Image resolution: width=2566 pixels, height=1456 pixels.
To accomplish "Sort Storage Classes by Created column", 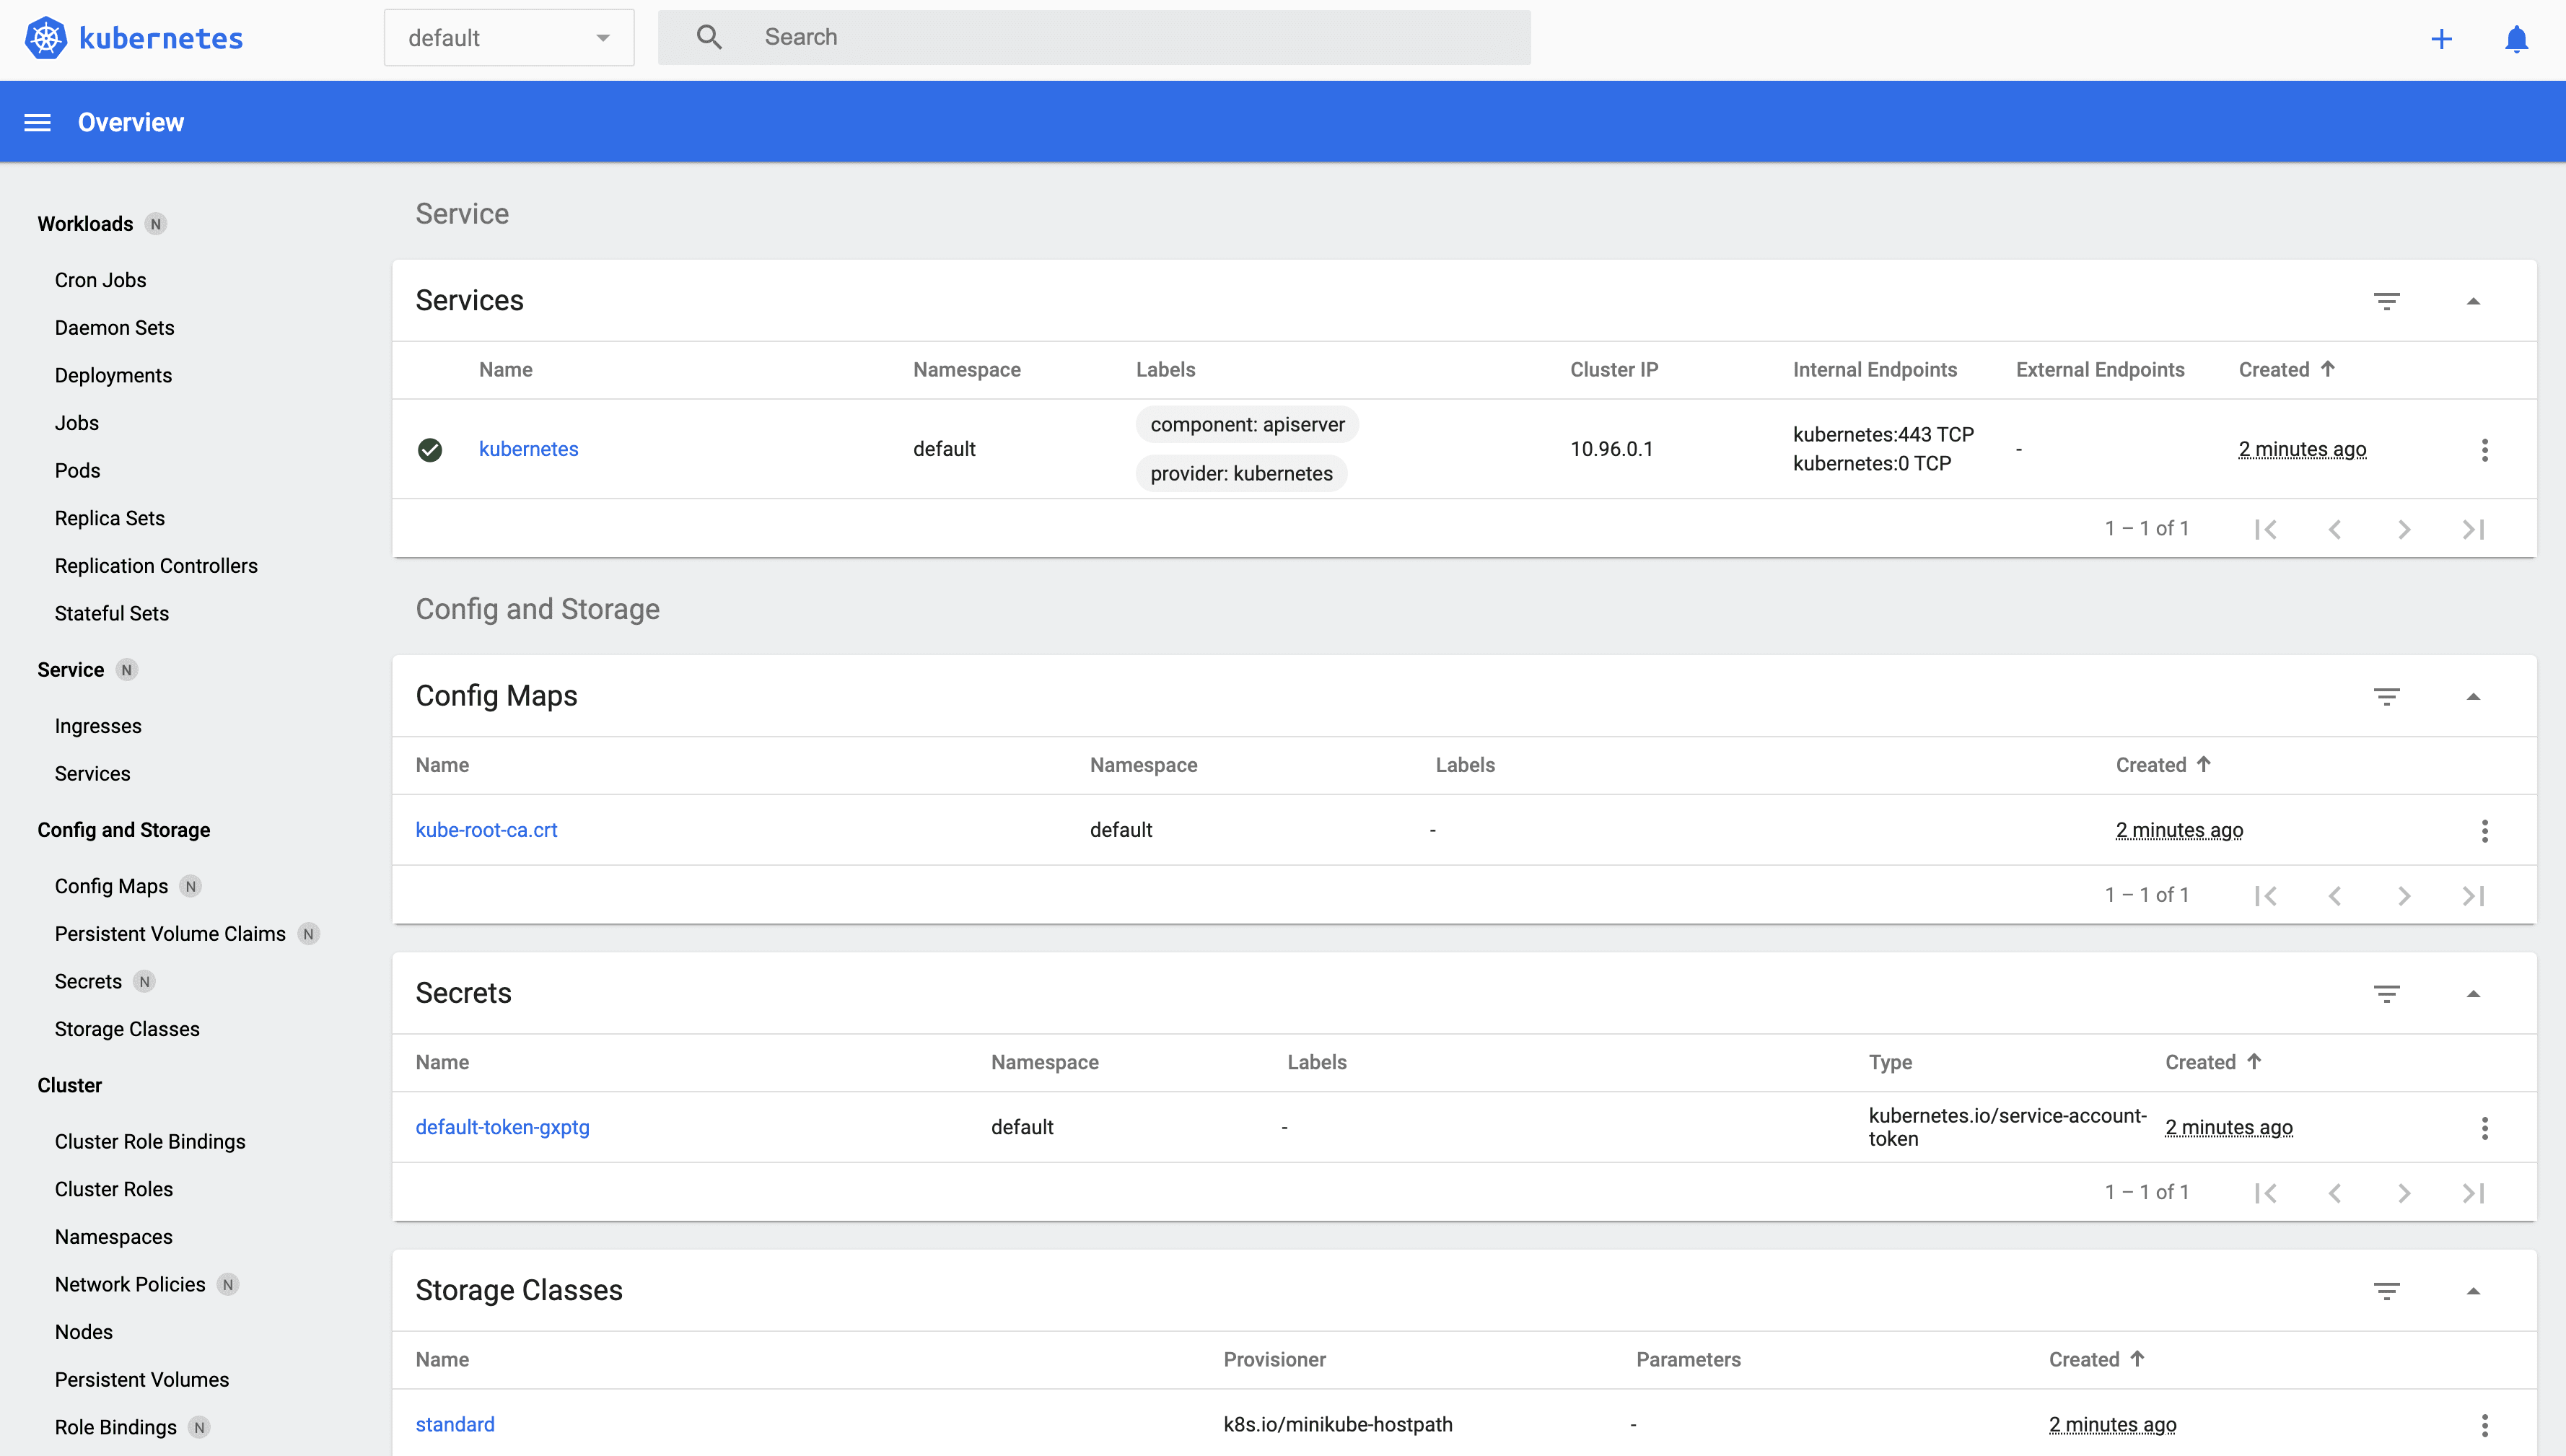I will point(2096,1360).
